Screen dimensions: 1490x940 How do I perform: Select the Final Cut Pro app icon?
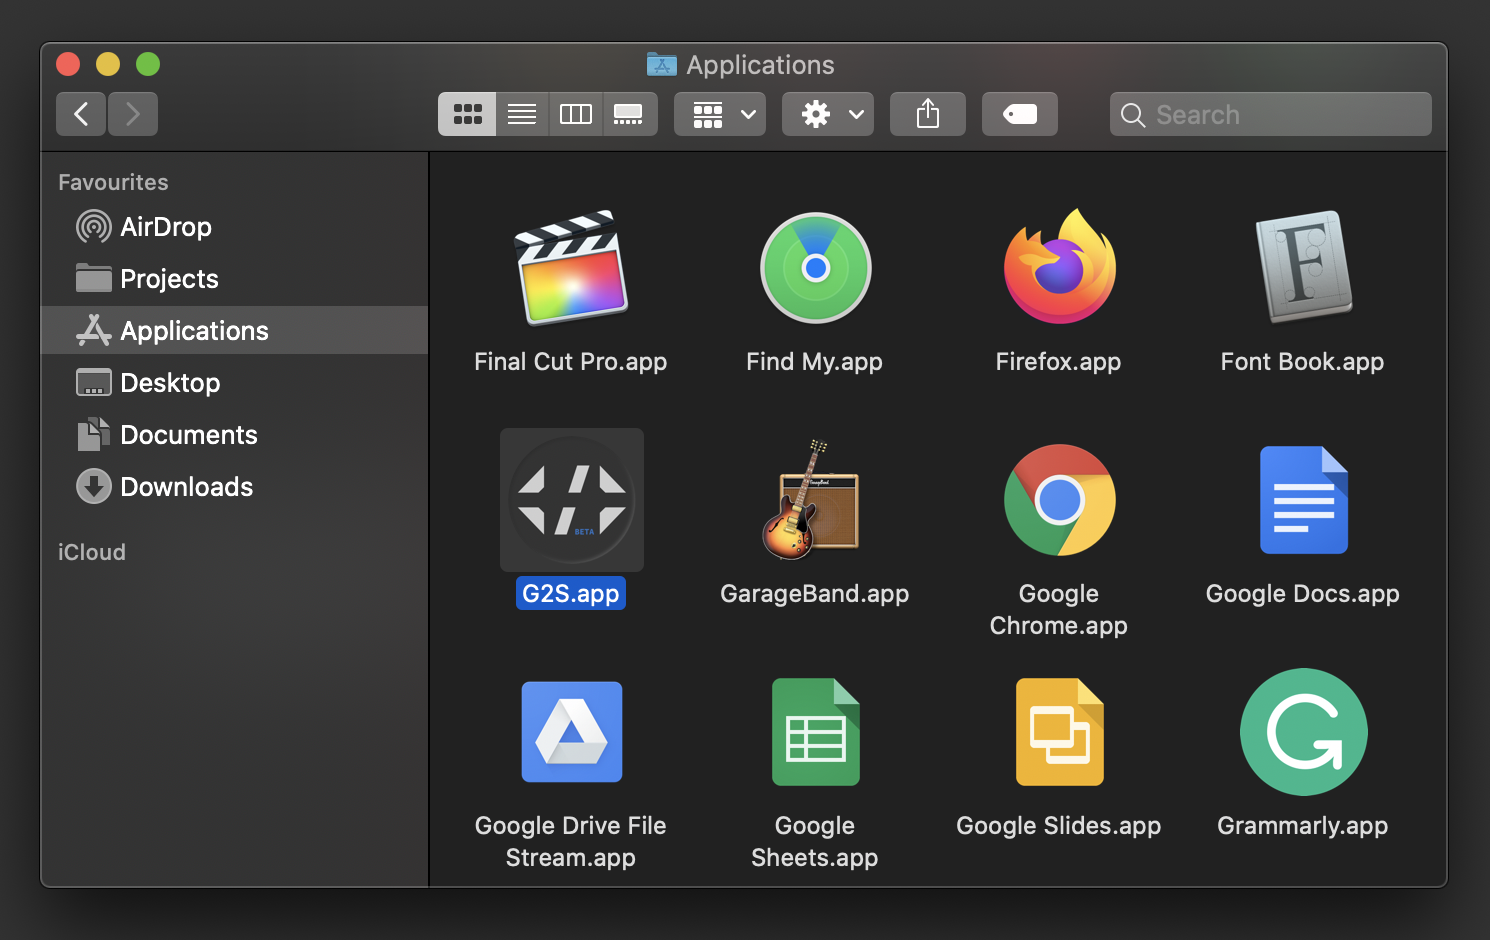(x=571, y=267)
